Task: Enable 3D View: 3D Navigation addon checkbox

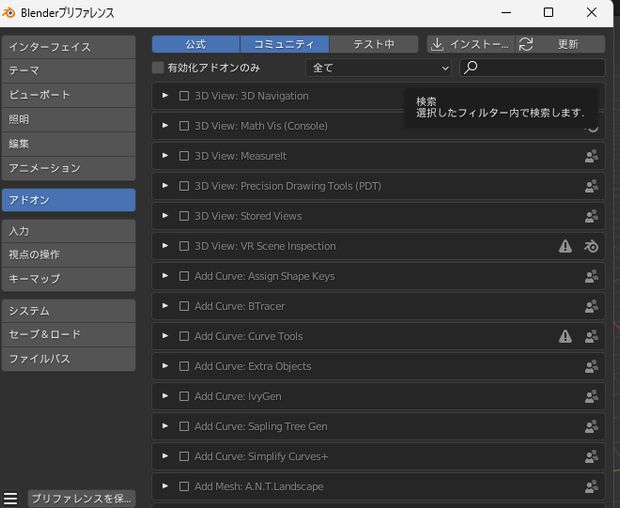Action: click(184, 96)
